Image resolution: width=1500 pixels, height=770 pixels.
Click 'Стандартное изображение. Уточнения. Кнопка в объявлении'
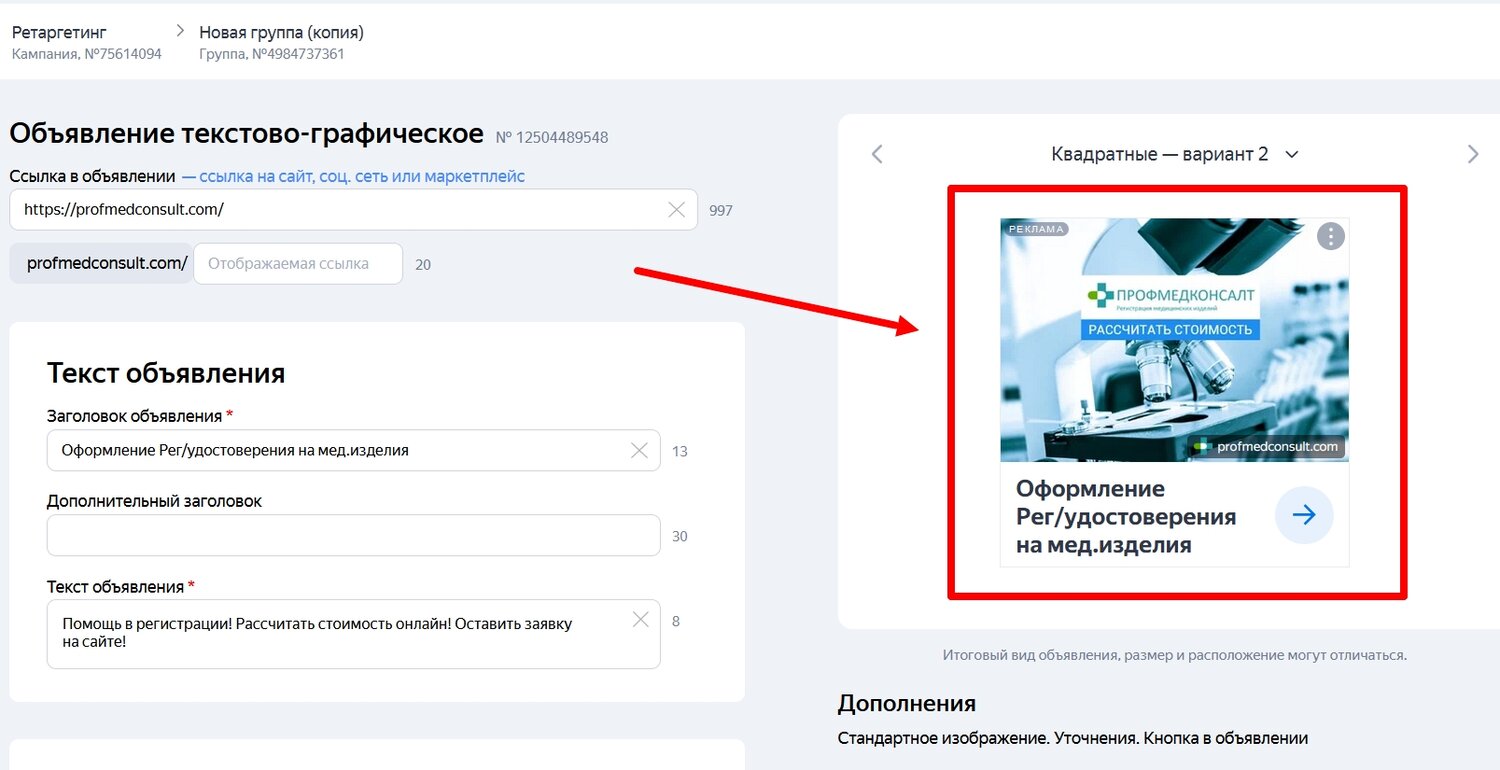[x=1072, y=739]
